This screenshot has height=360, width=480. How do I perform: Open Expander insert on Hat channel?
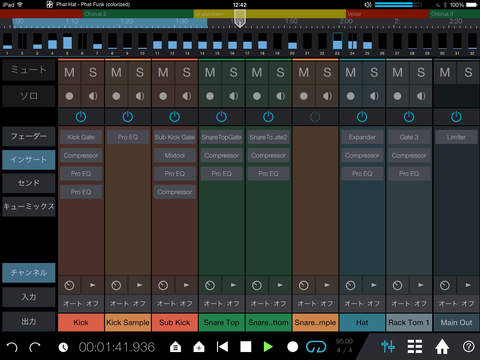coord(362,137)
